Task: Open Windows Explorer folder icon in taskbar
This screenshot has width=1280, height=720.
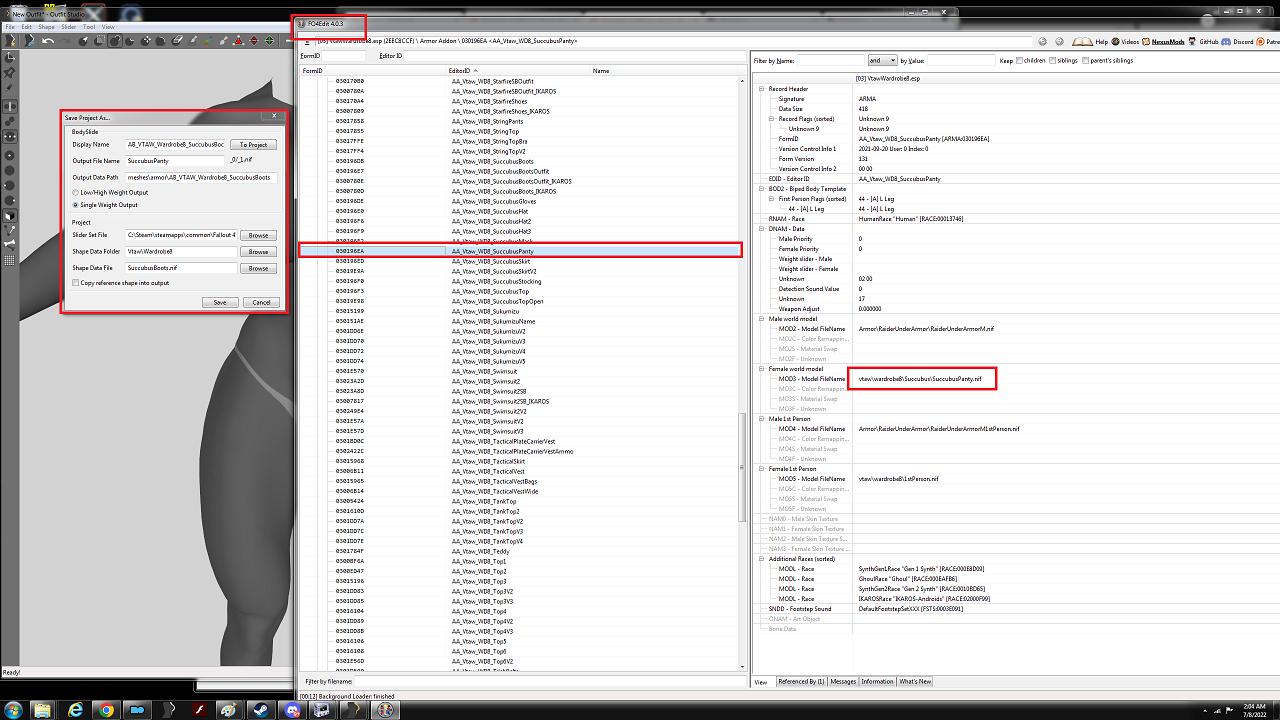Action: tap(43, 709)
